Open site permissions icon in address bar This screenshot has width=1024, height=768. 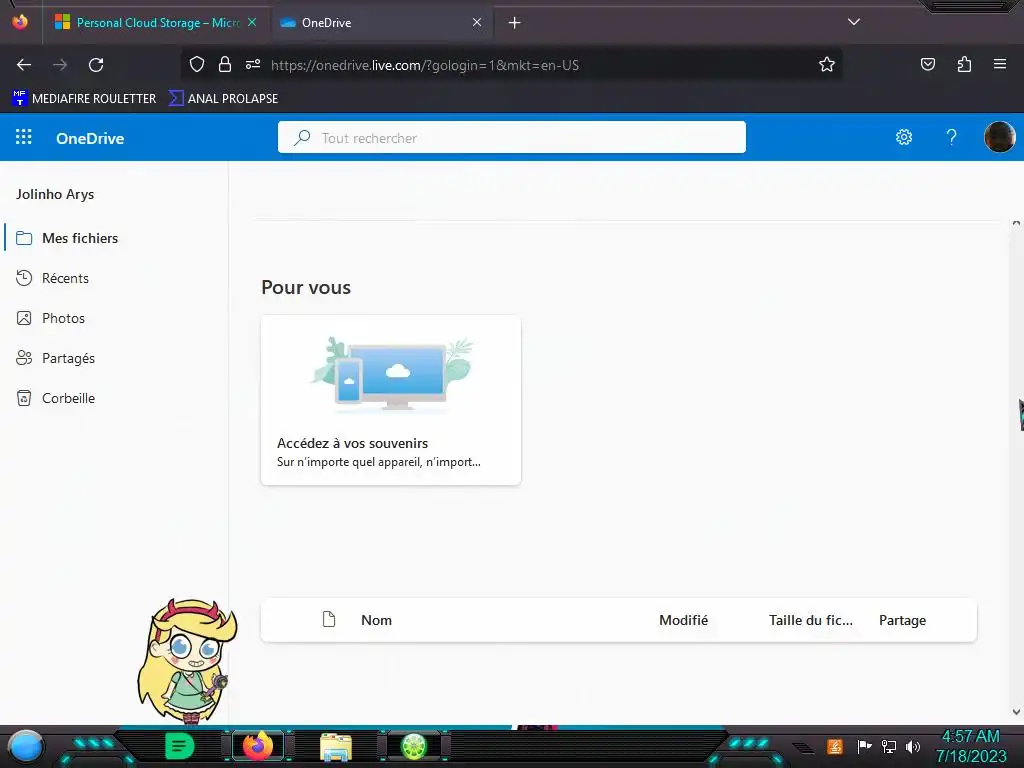pos(253,64)
